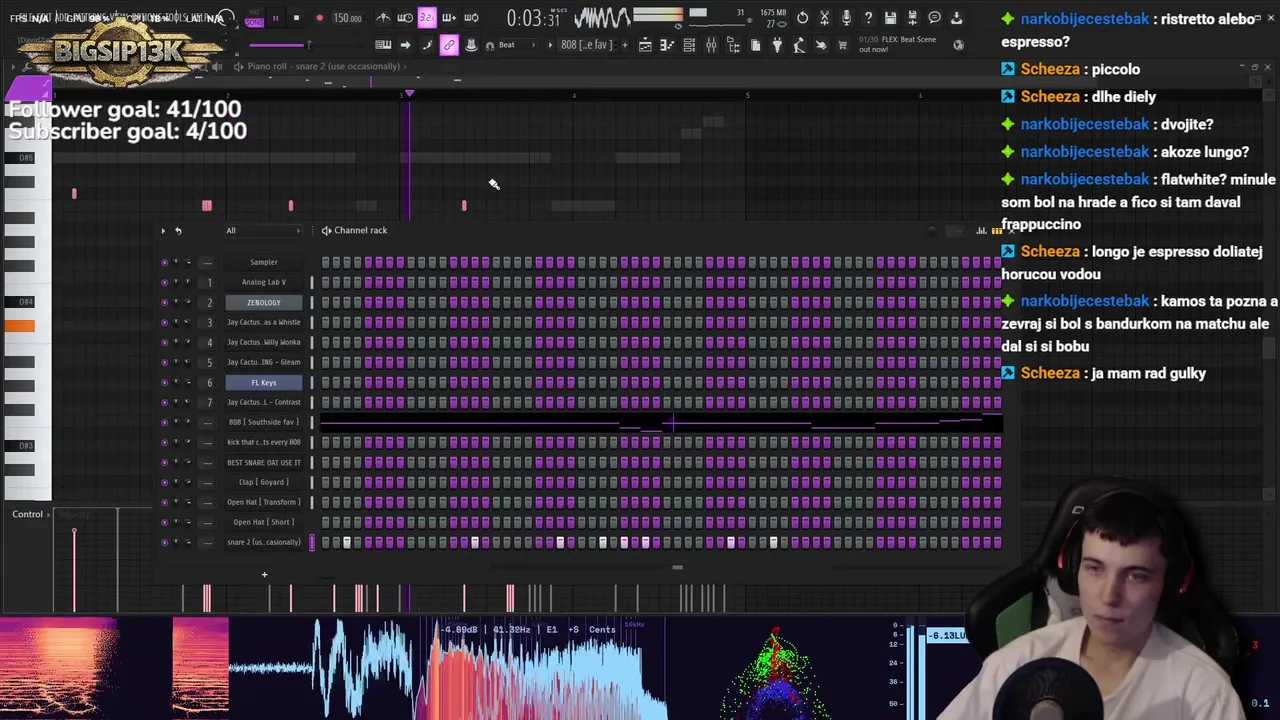Add a new pattern with the plus button
The width and height of the screenshot is (1280, 720).
click(x=625, y=45)
